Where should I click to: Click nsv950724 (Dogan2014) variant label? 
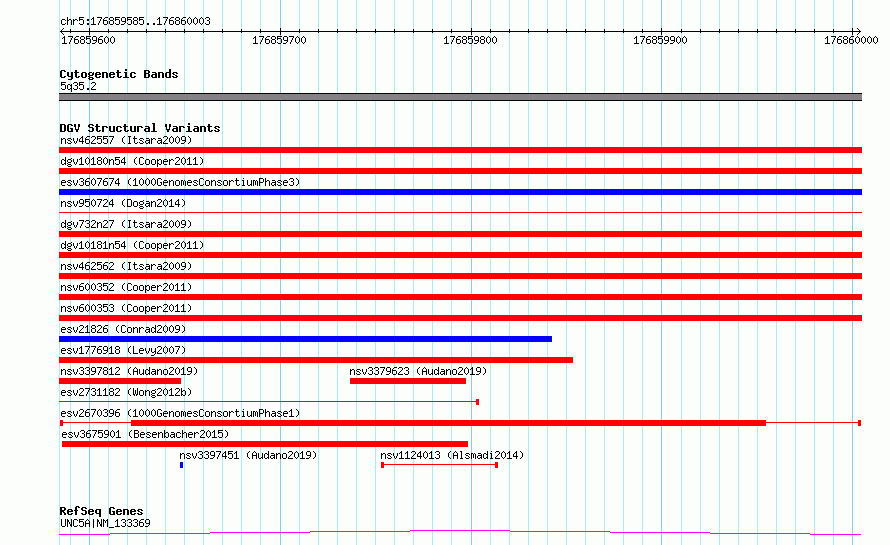(x=123, y=203)
